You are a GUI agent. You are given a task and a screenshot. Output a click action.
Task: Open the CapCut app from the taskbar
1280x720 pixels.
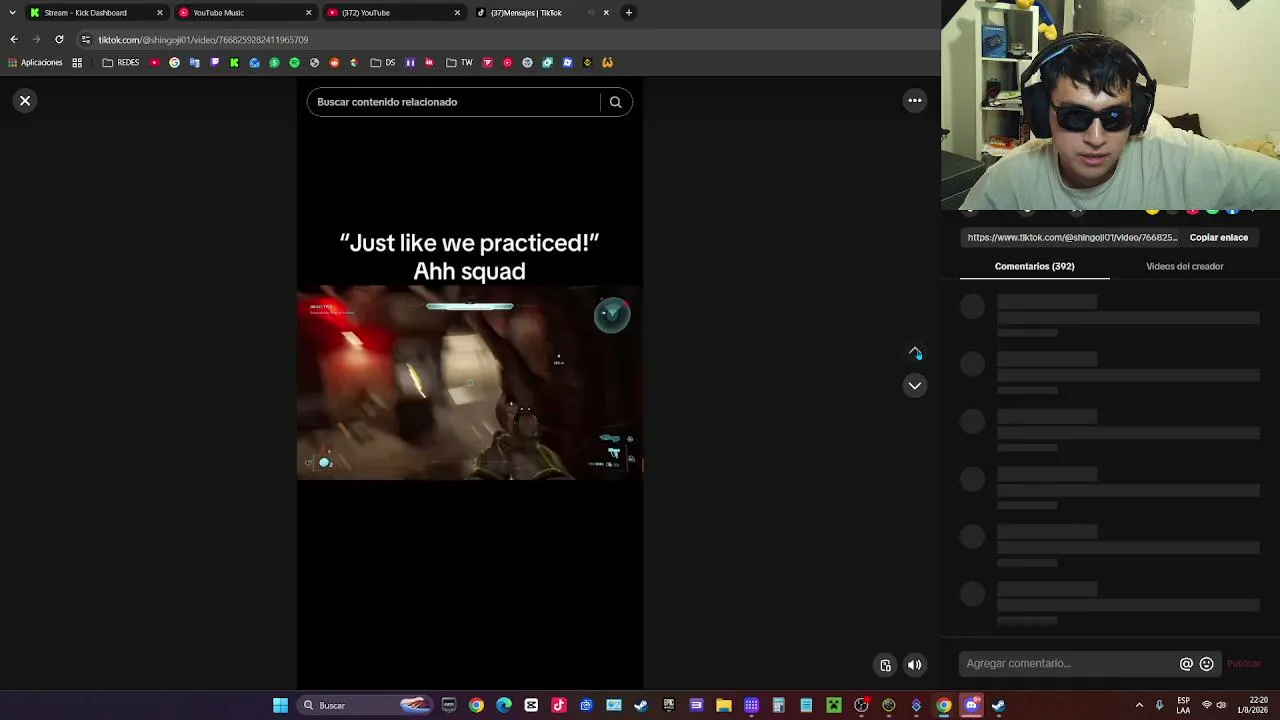531,706
